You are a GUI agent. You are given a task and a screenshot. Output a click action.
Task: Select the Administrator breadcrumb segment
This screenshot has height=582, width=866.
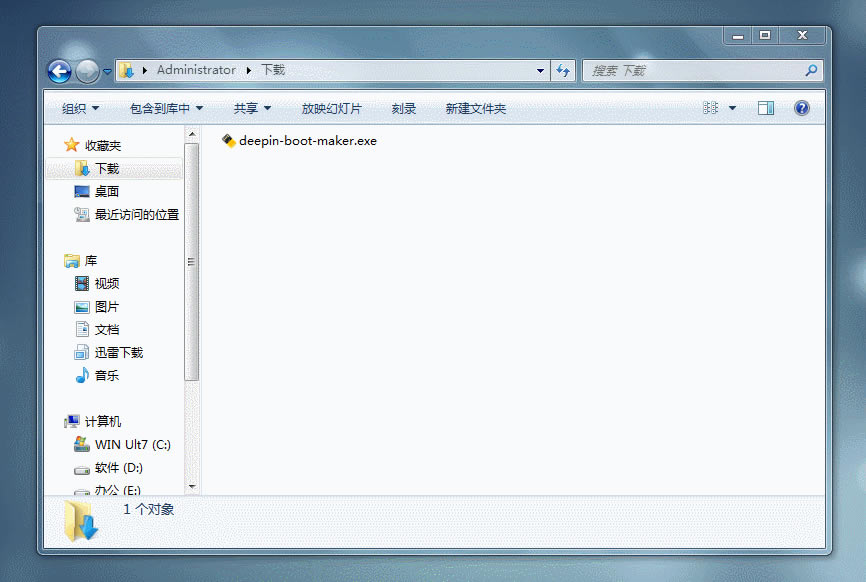coord(196,70)
